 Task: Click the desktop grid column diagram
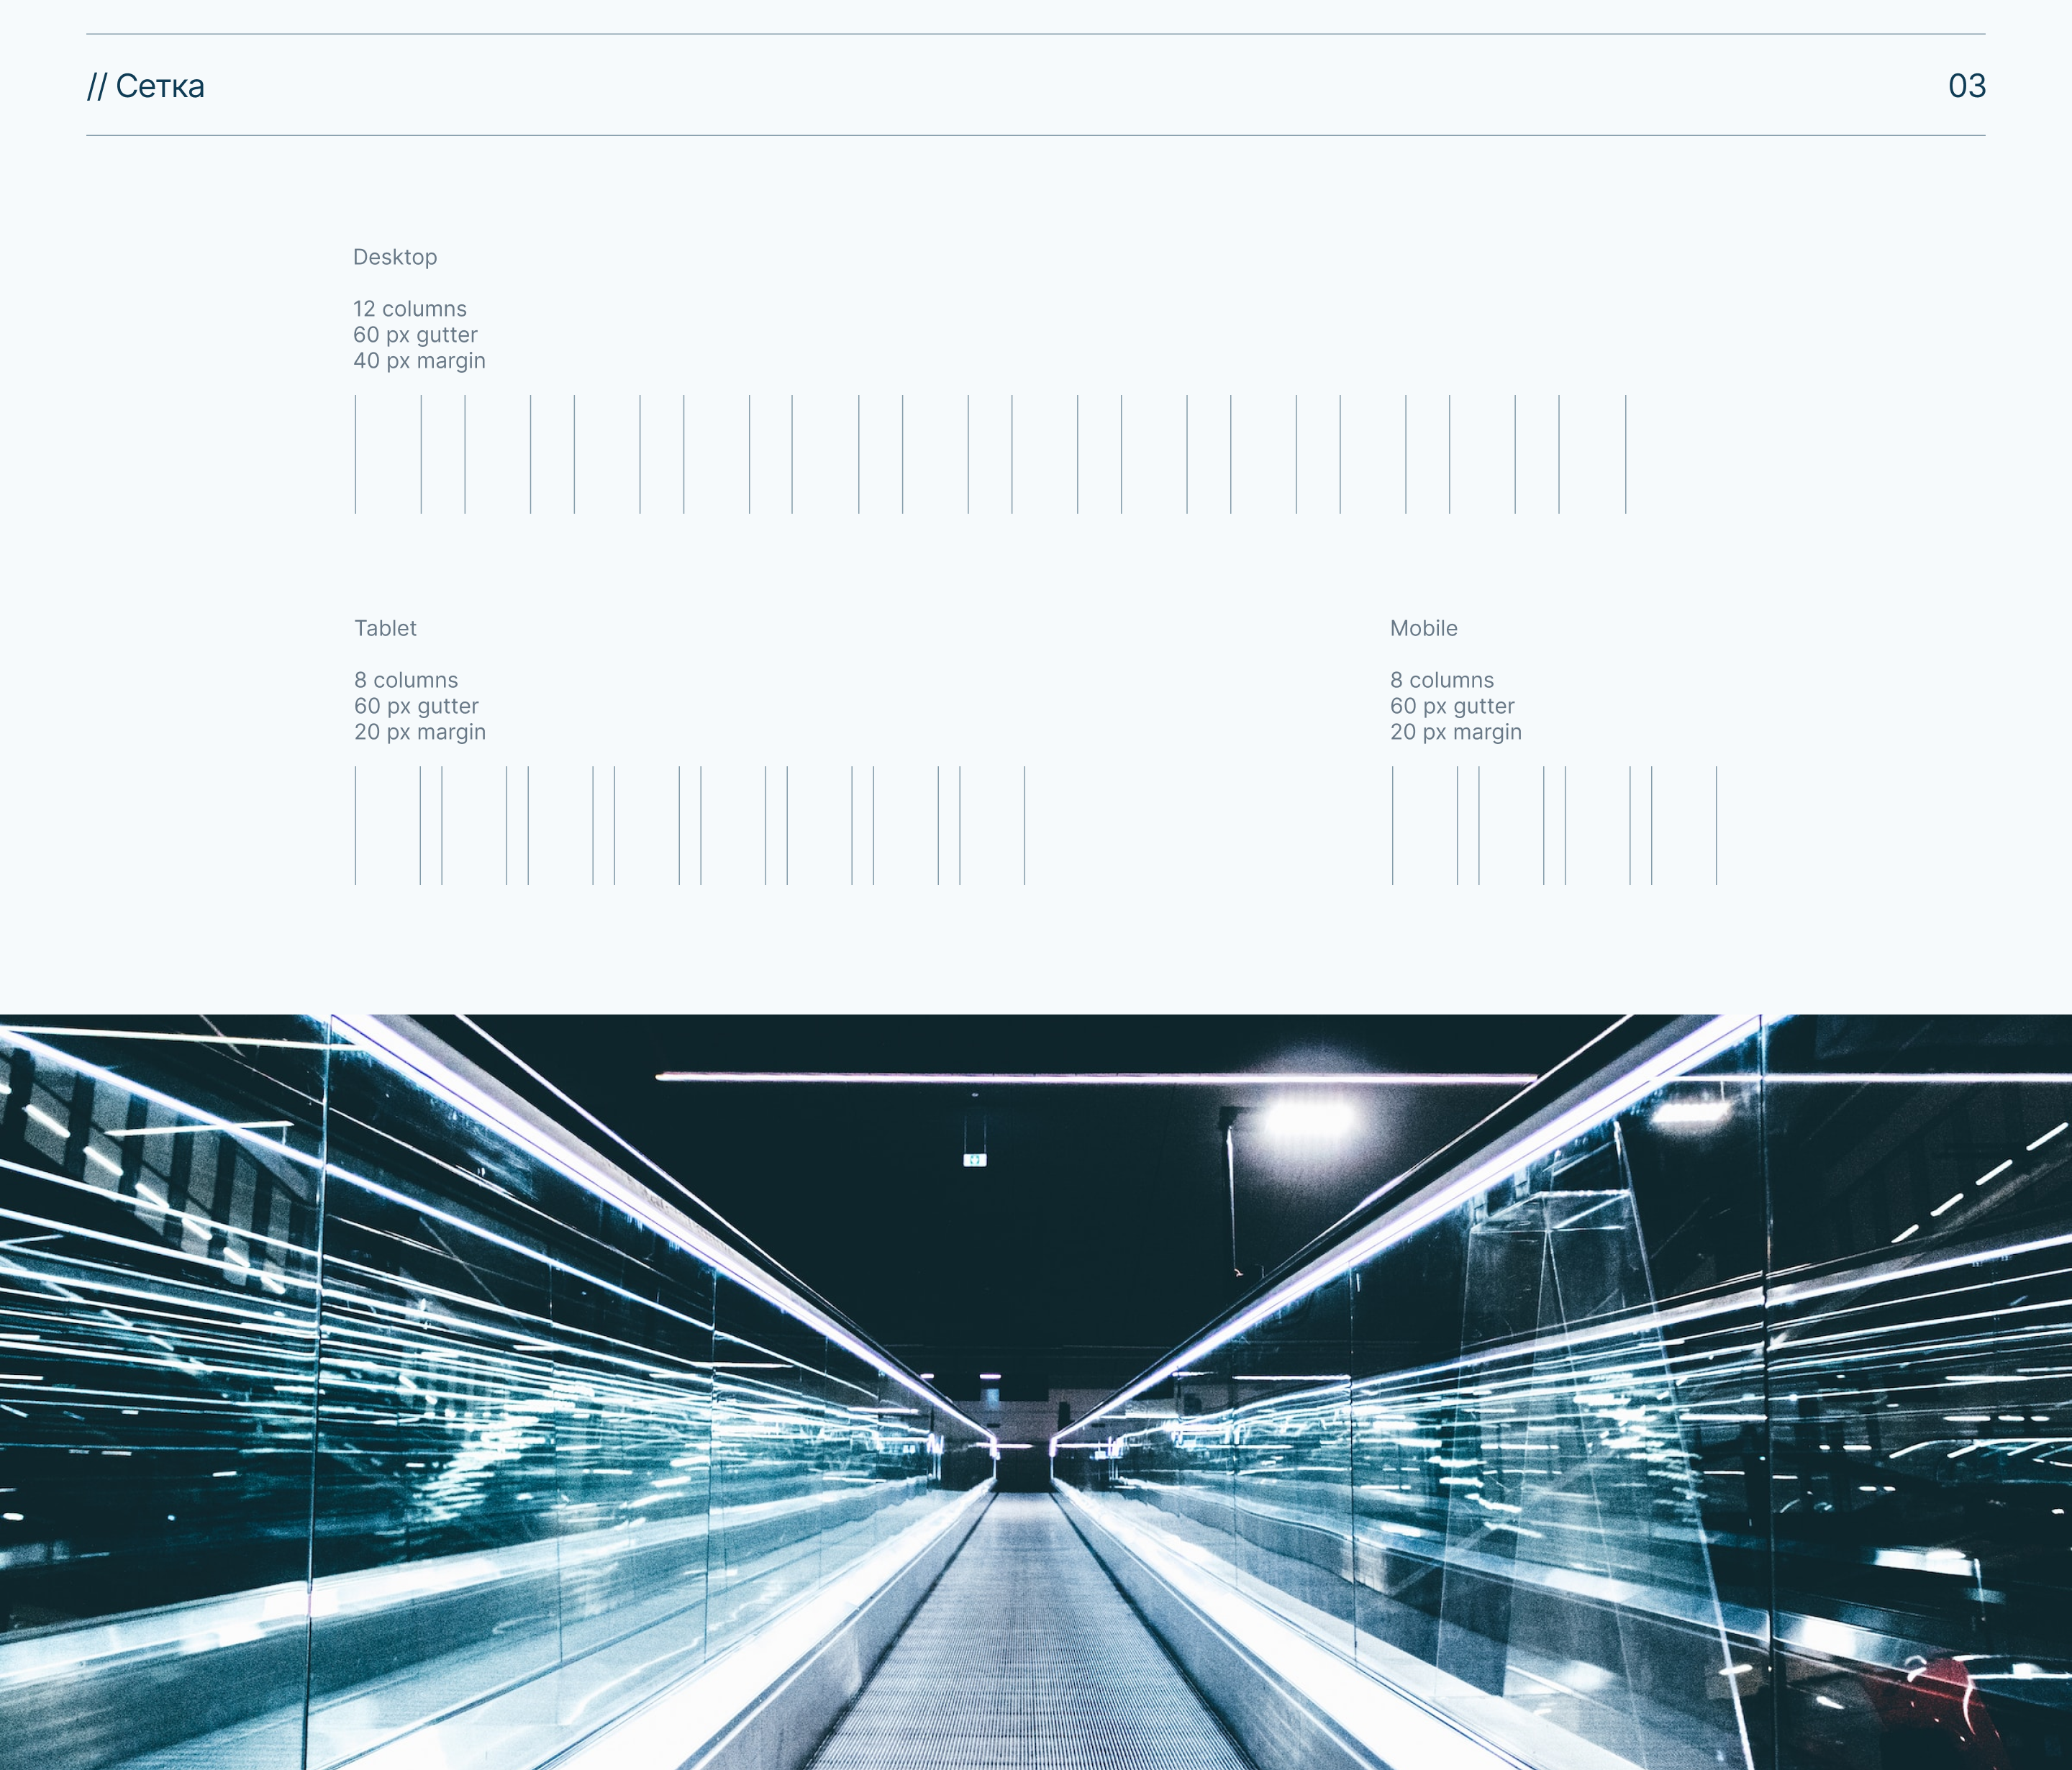click(x=990, y=455)
